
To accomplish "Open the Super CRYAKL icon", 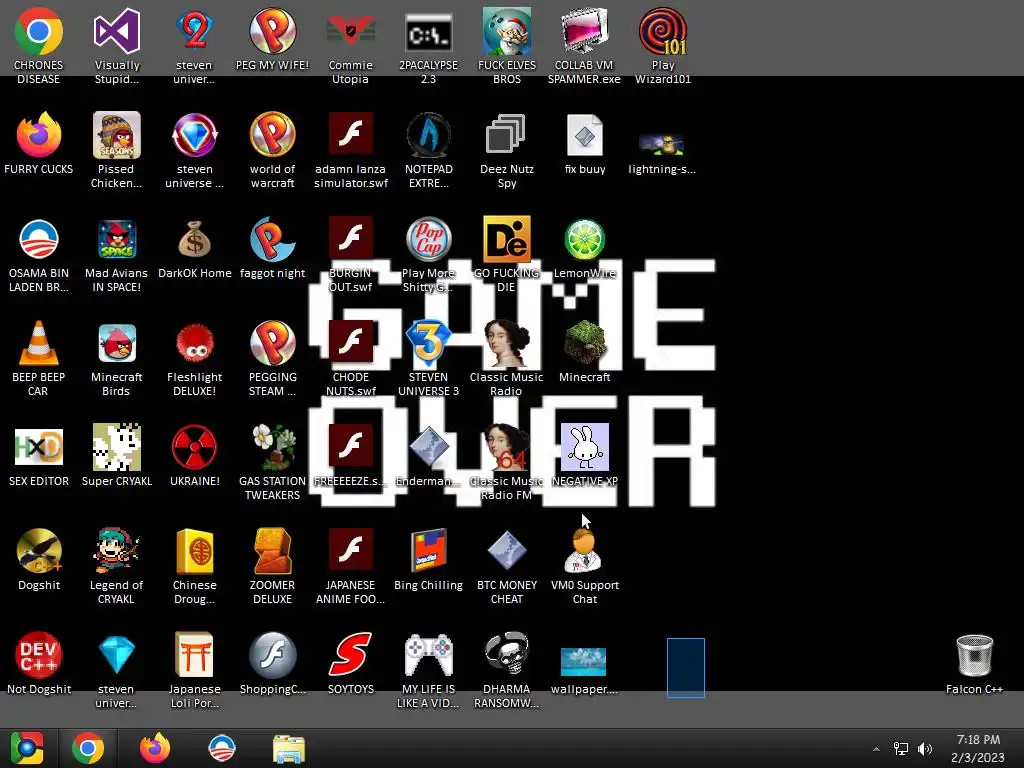I will 116,447.
